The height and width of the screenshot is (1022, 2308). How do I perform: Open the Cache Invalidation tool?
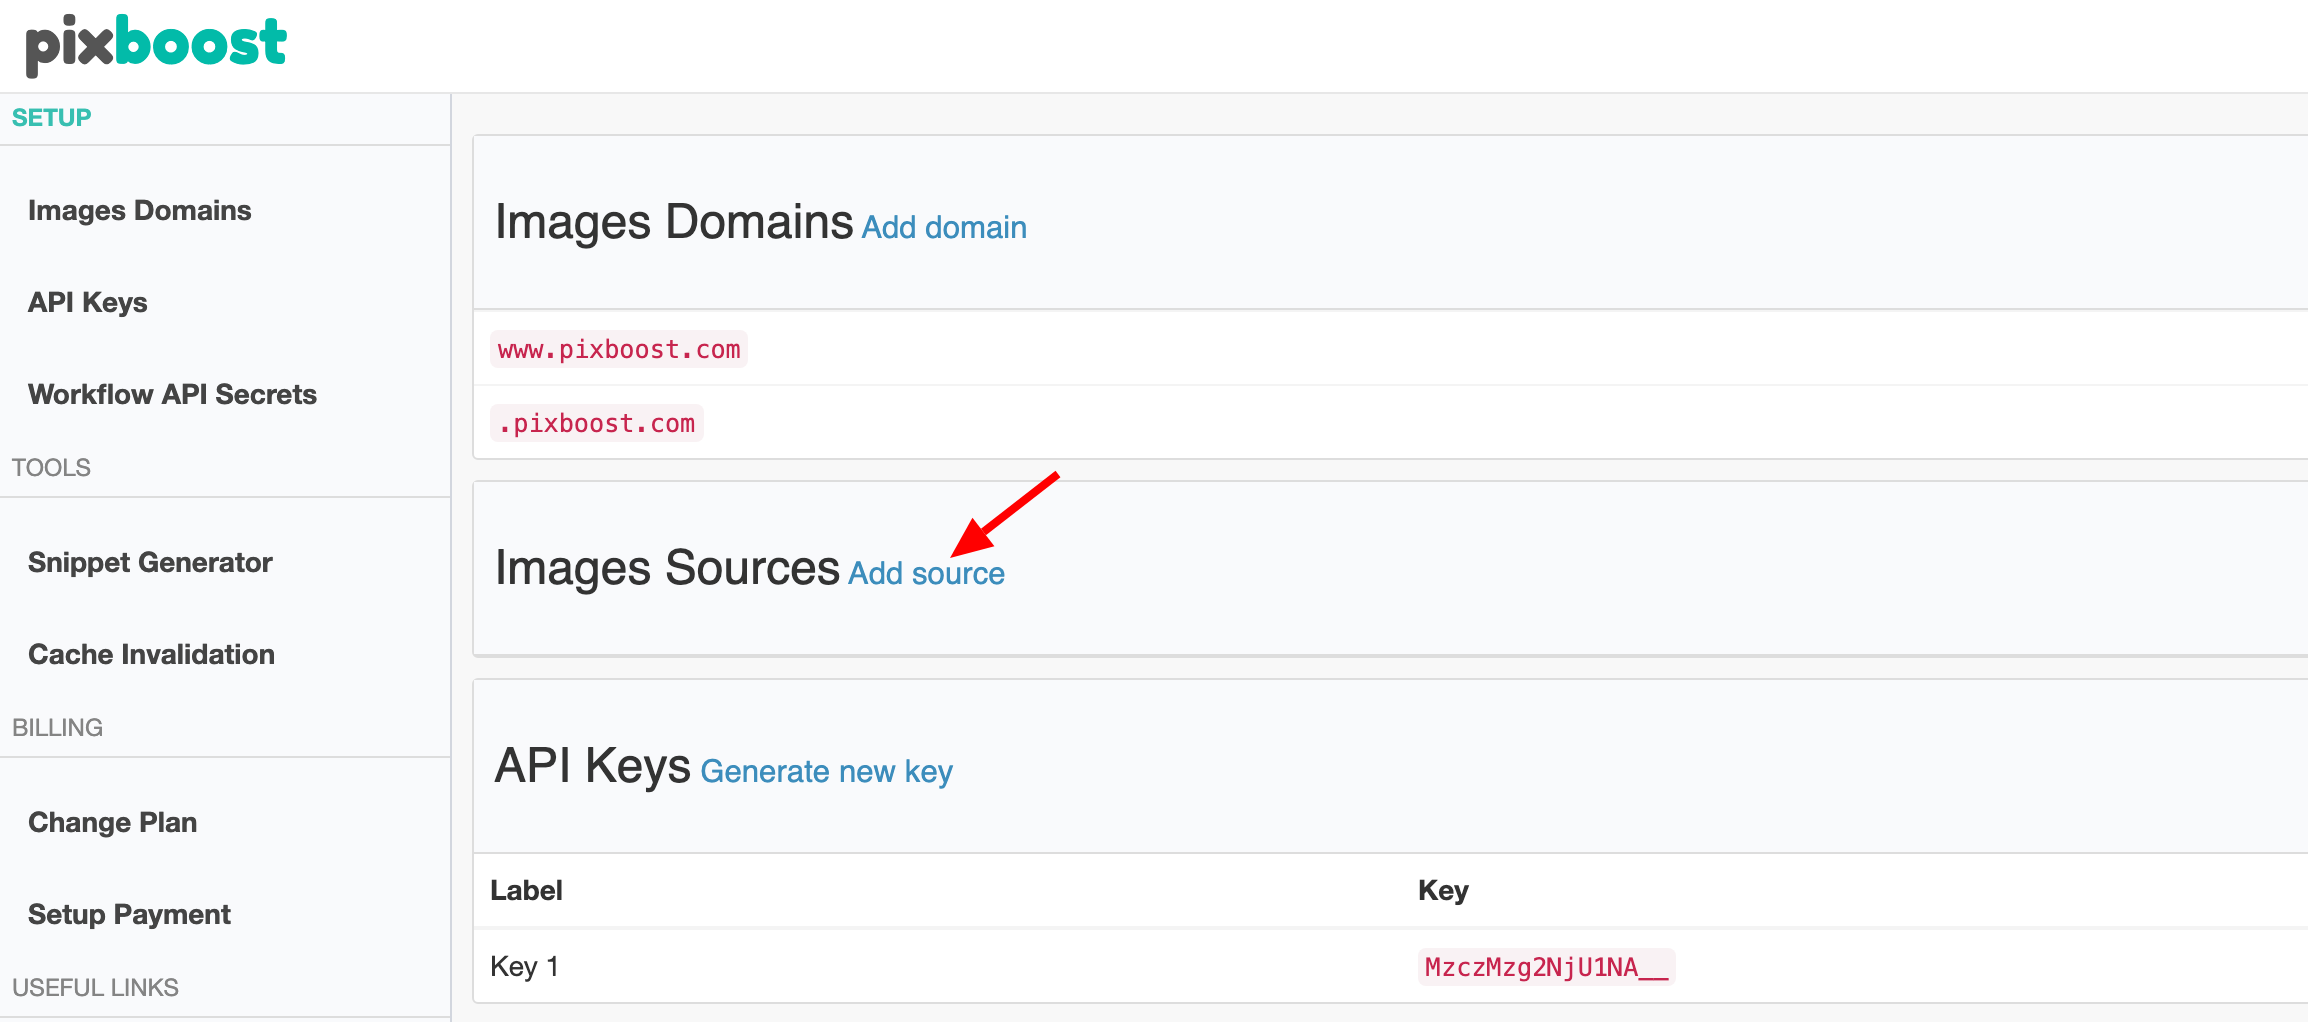152,654
